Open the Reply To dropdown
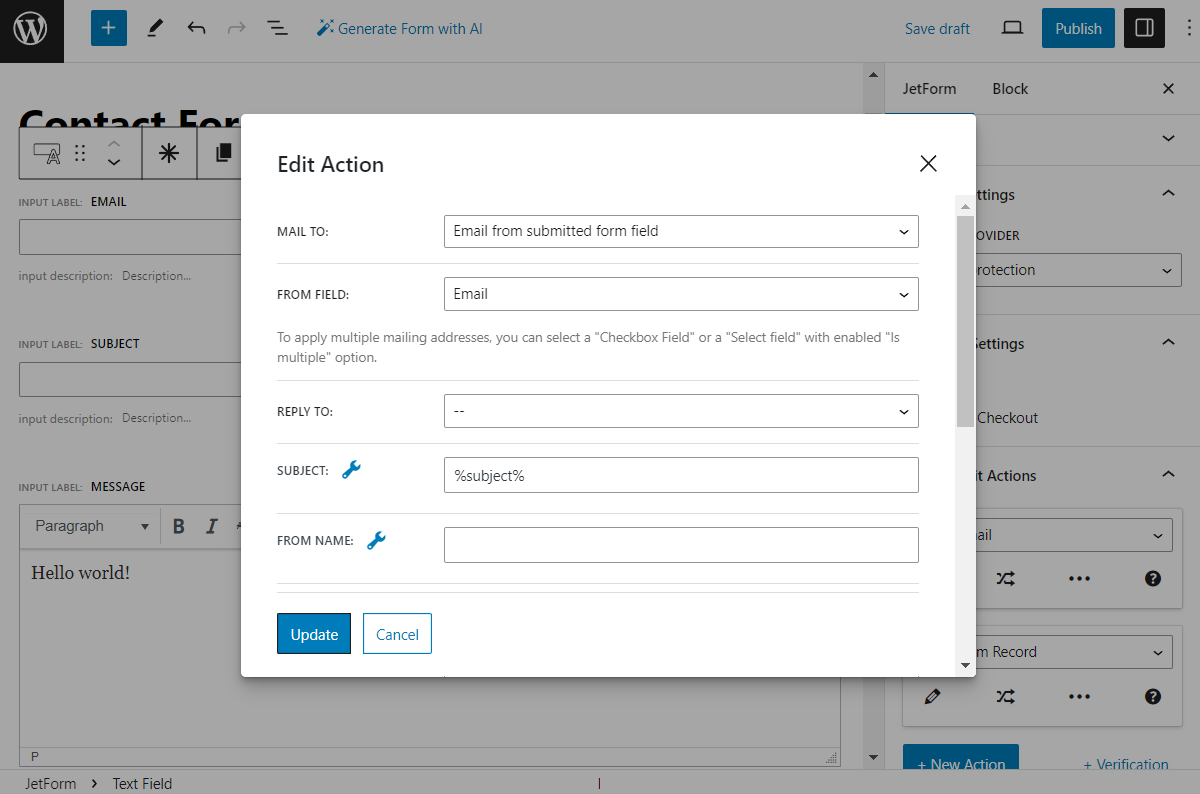The height and width of the screenshot is (794, 1200). [x=680, y=411]
